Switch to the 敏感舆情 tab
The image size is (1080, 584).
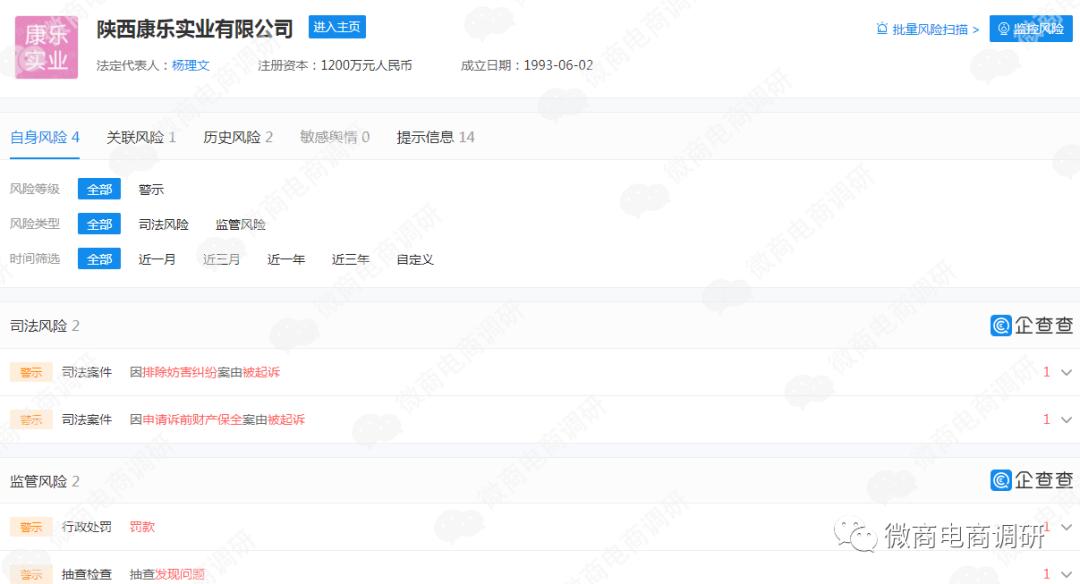[335, 137]
